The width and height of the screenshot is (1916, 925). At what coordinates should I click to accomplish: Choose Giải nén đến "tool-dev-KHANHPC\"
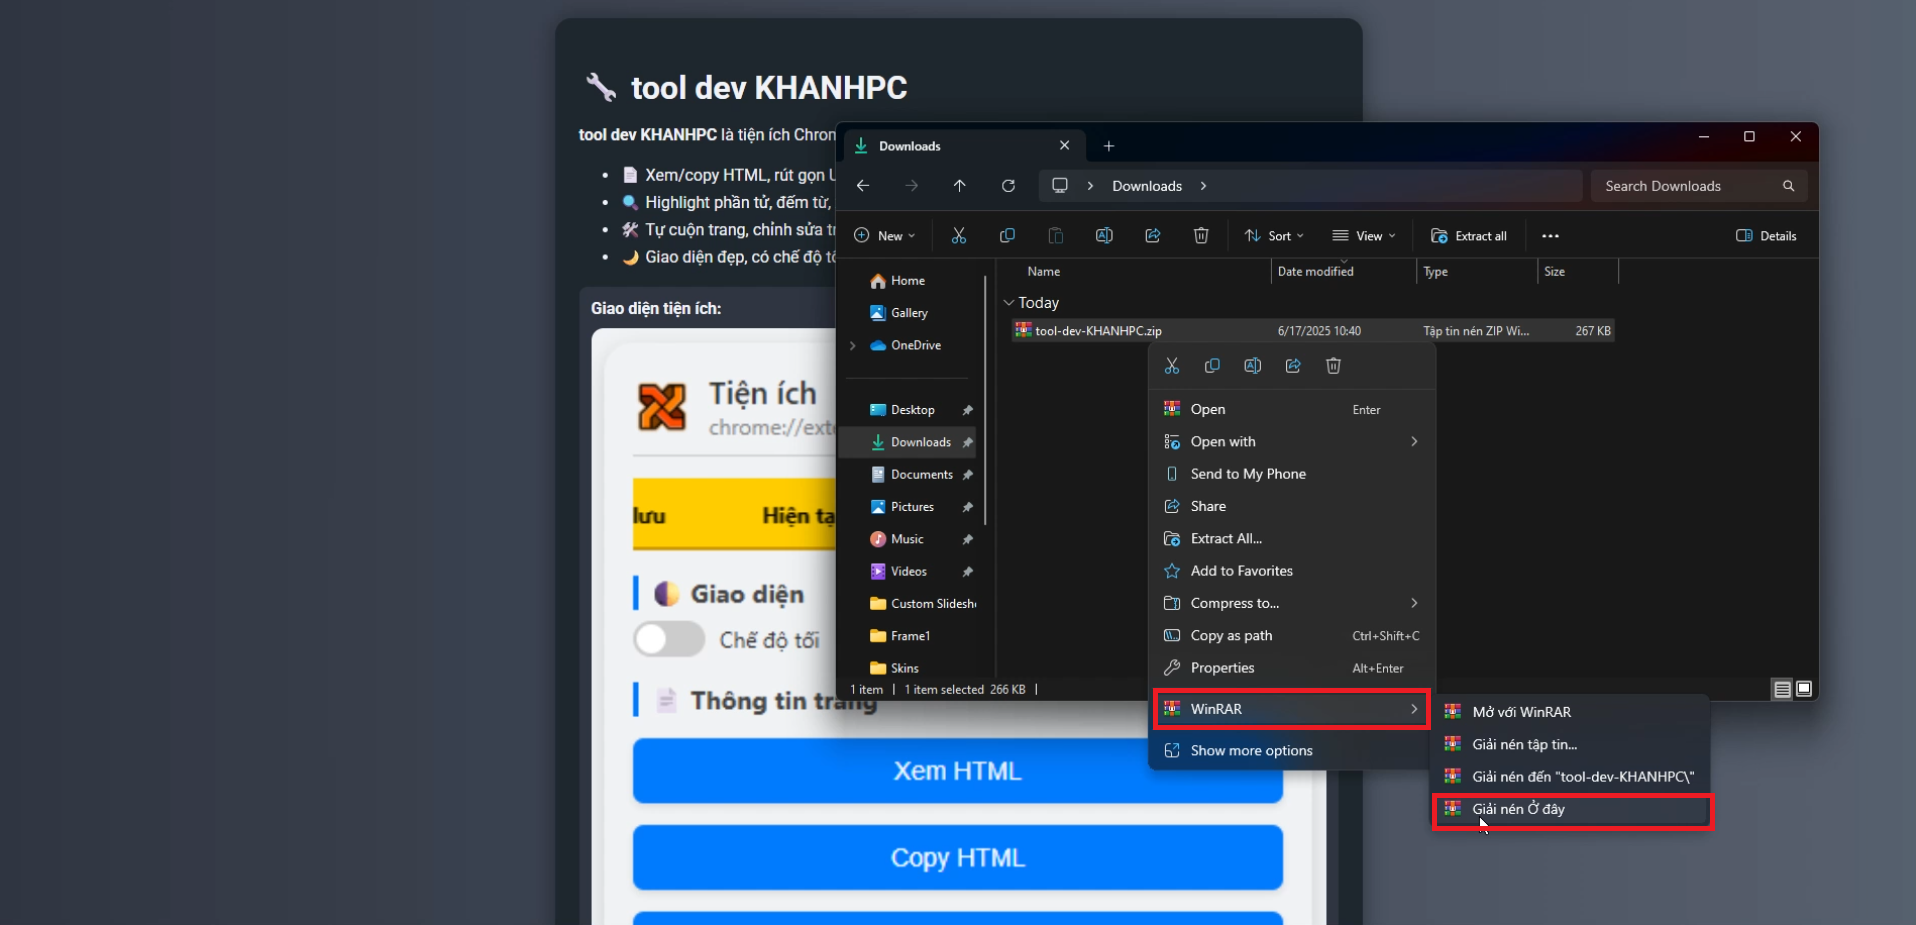coord(1571,777)
